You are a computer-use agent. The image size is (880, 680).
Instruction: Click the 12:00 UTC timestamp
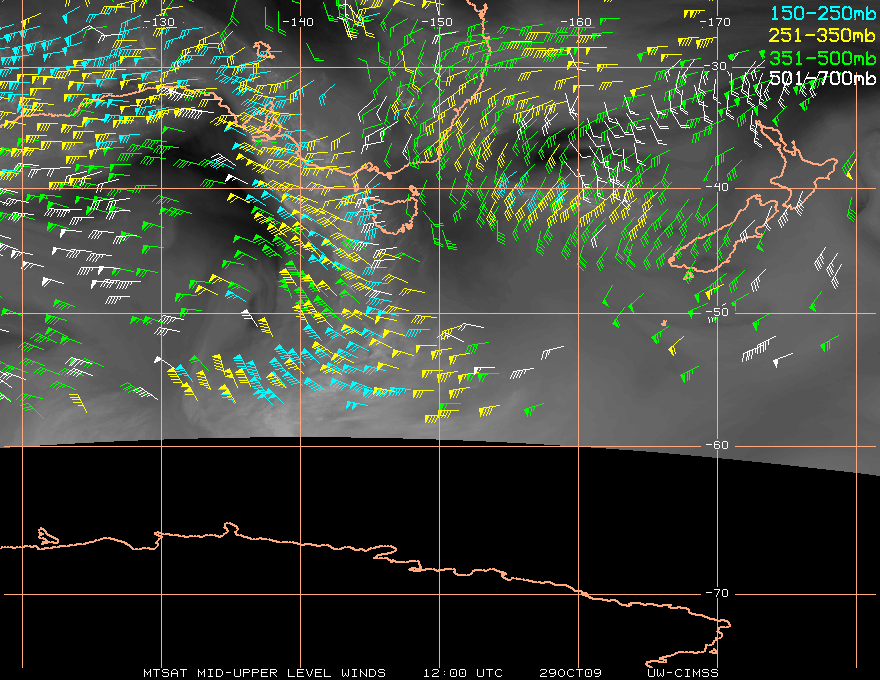click(462, 673)
